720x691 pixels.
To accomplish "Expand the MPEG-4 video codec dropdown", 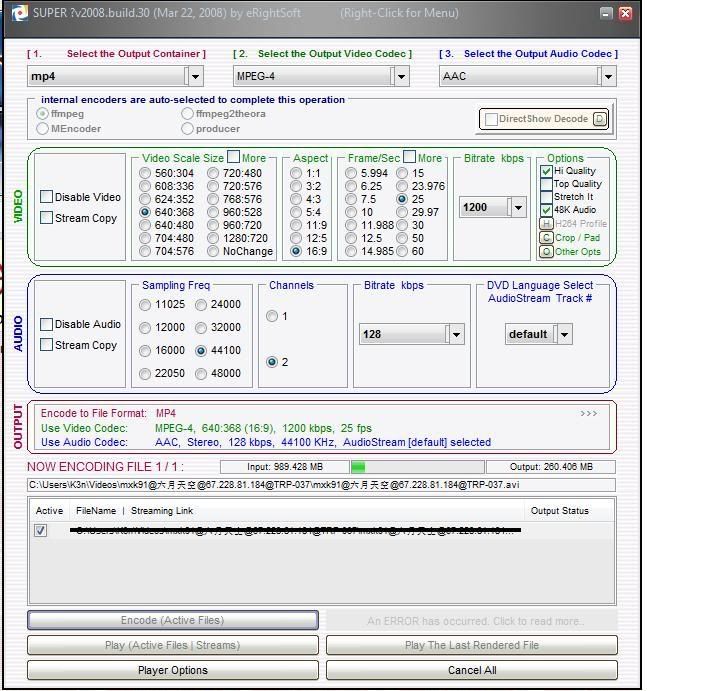I will [x=400, y=76].
